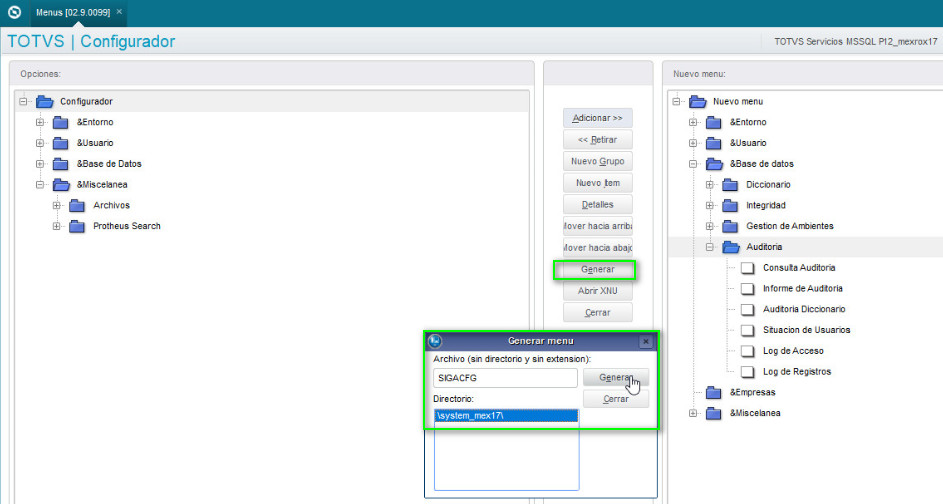Expand &Entorno in Opciones tree

[x=40, y=122]
